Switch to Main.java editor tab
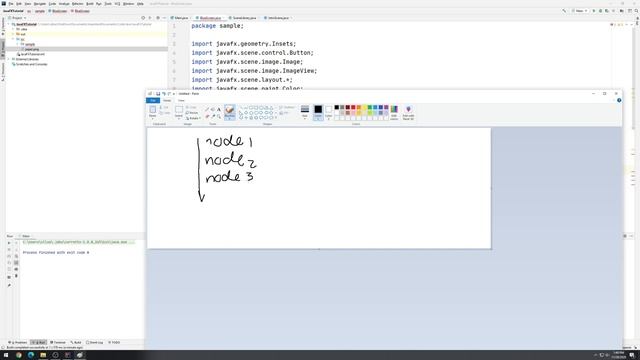The height and width of the screenshot is (360, 640). 180,18
